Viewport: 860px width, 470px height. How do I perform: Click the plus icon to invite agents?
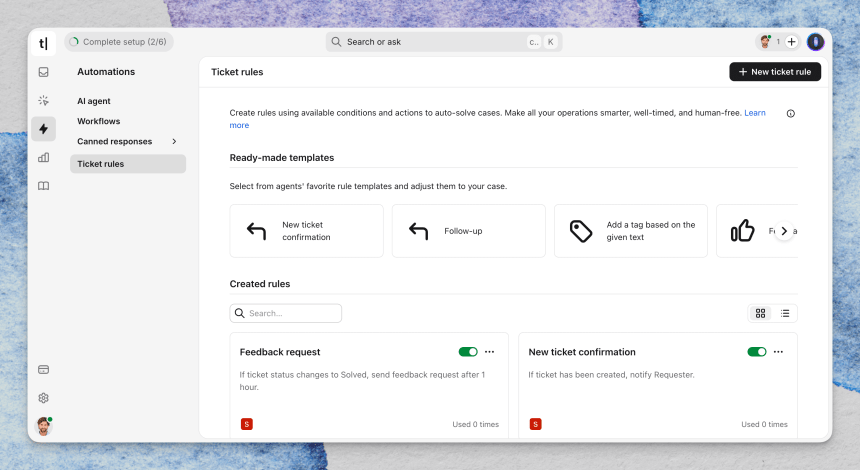[791, 42]
